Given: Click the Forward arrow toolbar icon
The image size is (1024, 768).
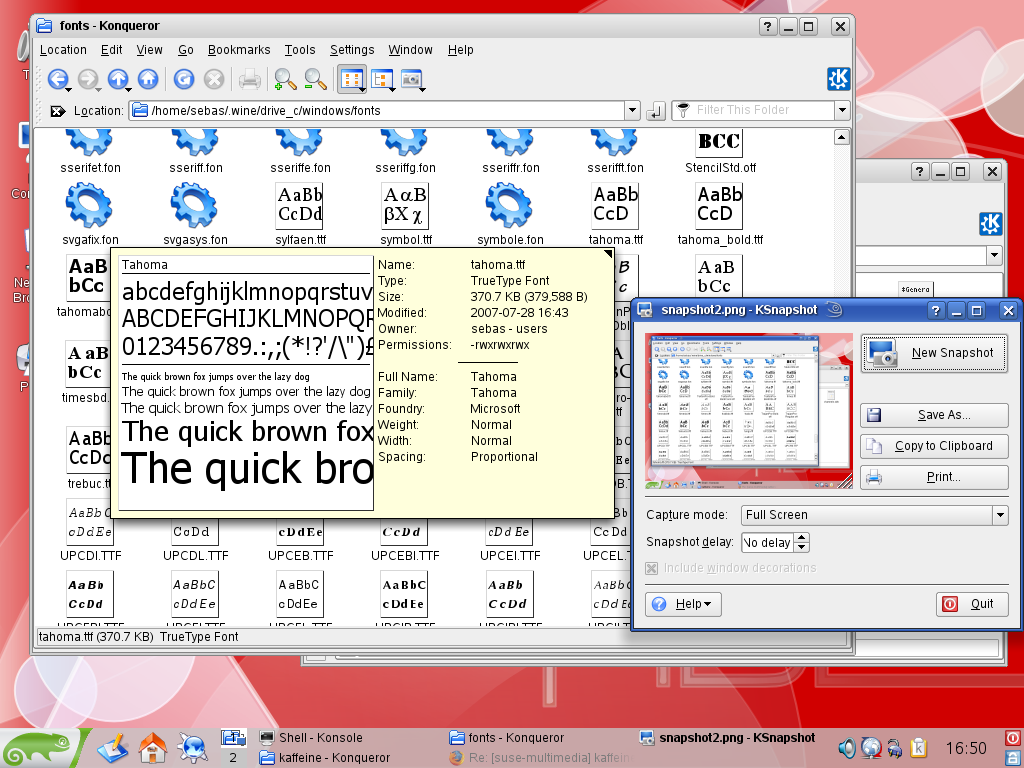Looking at the screenshot, I should (88, 79).
